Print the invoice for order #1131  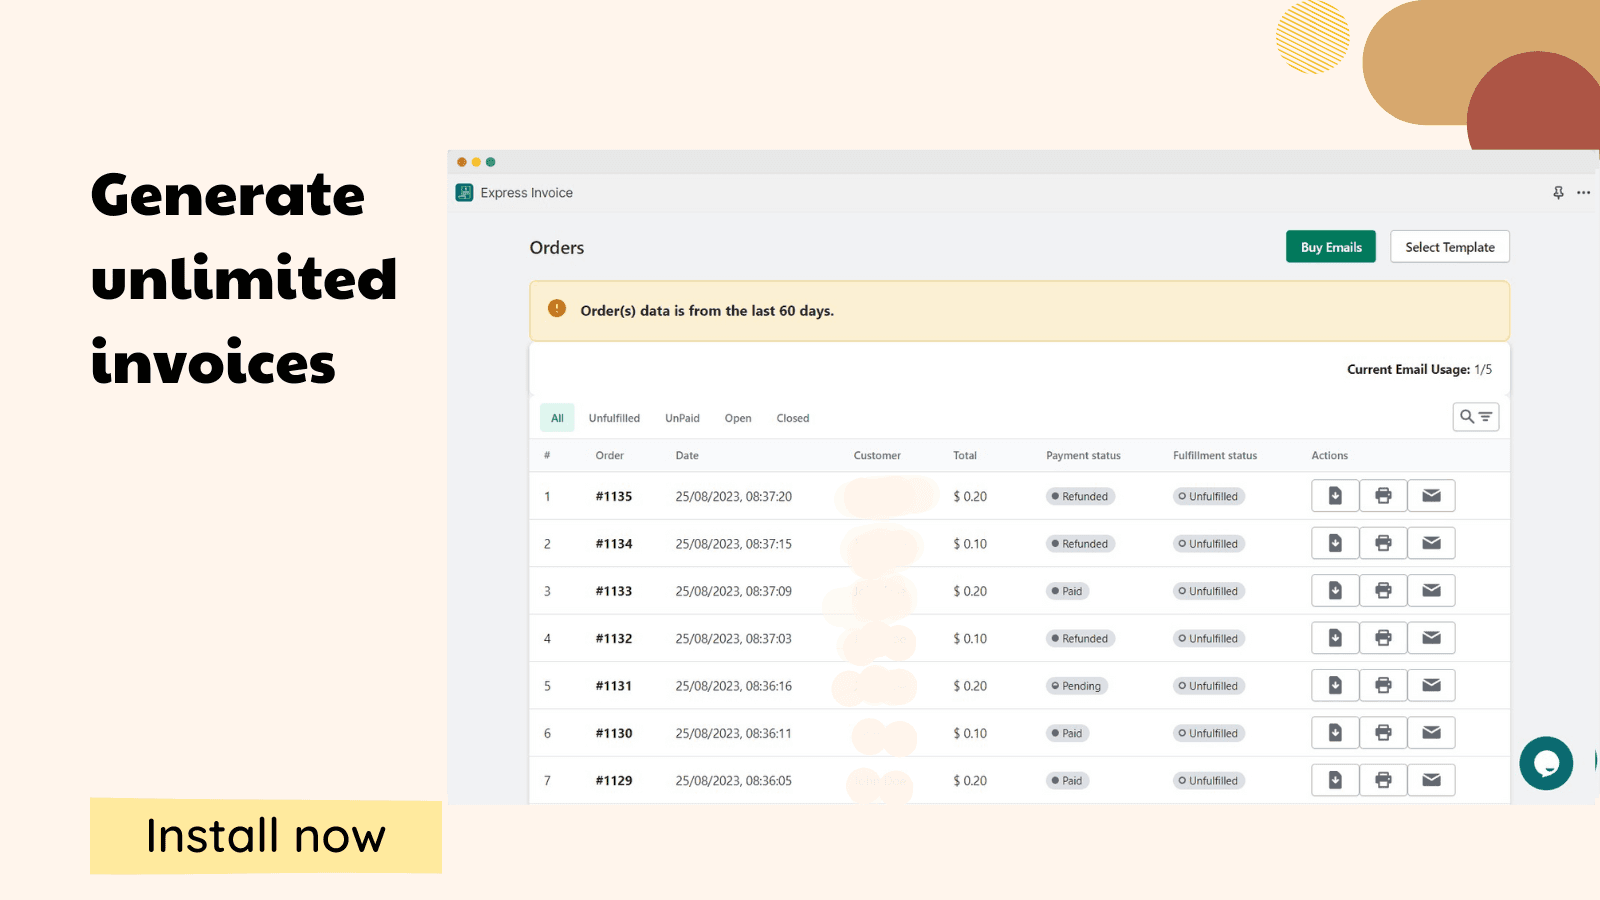[1382, 685]
